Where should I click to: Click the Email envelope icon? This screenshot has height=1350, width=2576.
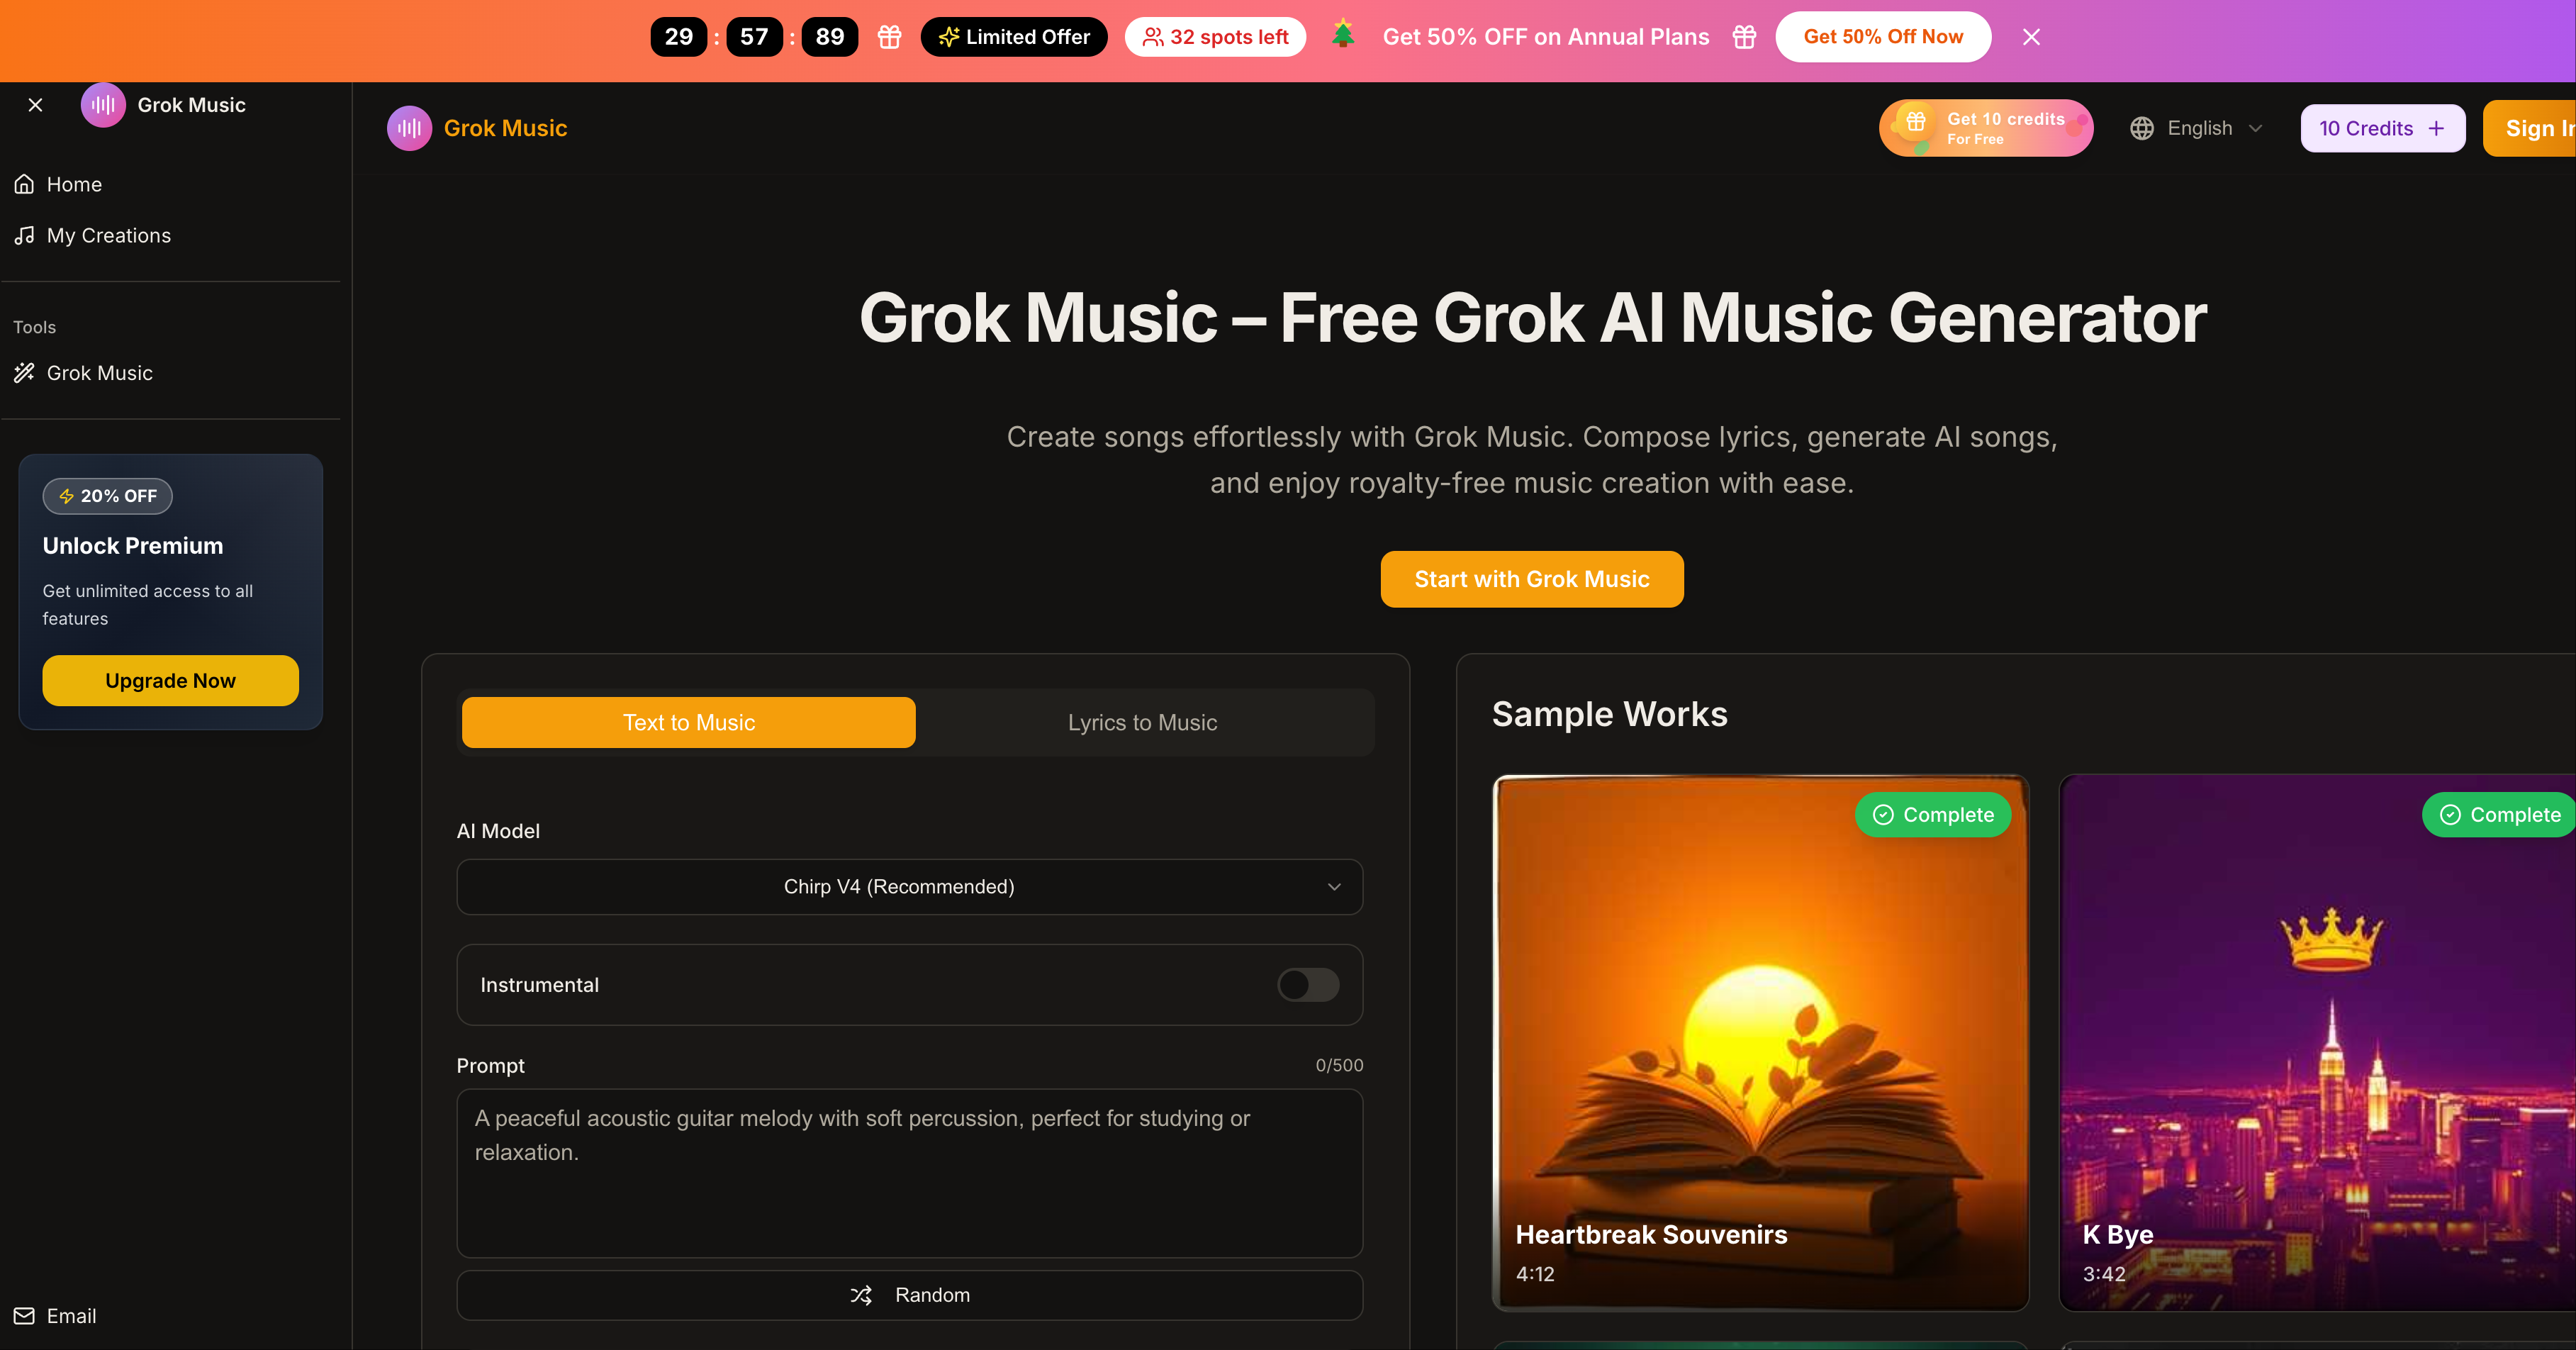tap(24, 1316)
